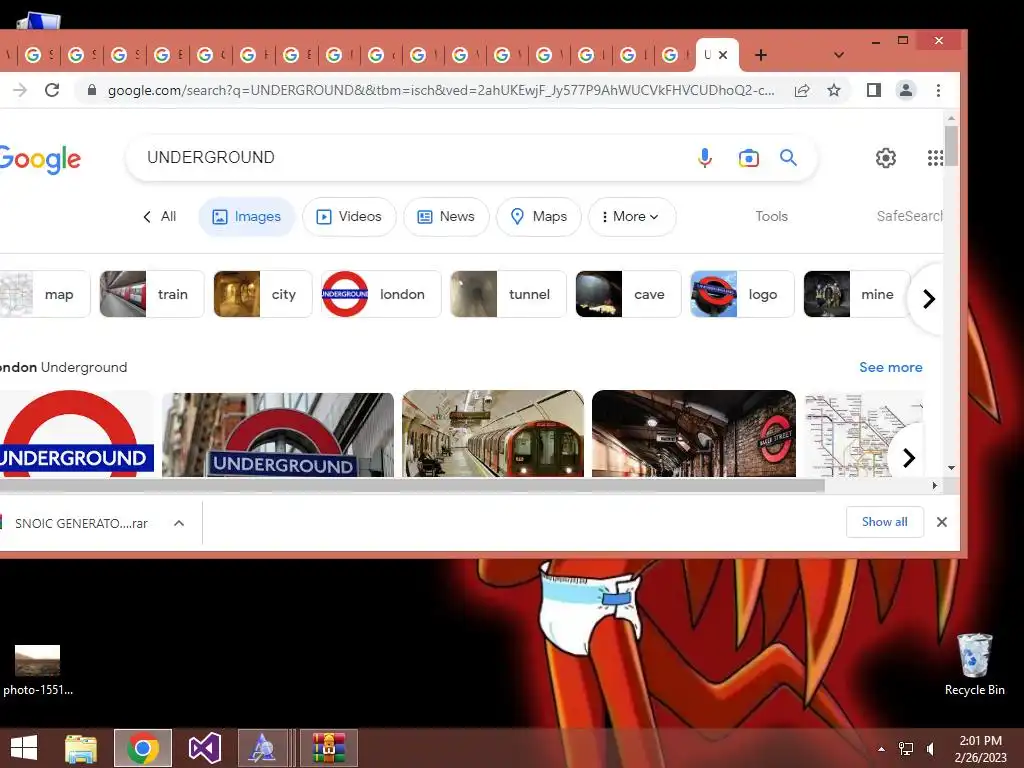This screenshot has width=1024, height=768.
Task: Click the horizontal page scrollbar thumb
Action: click(412, 485)
